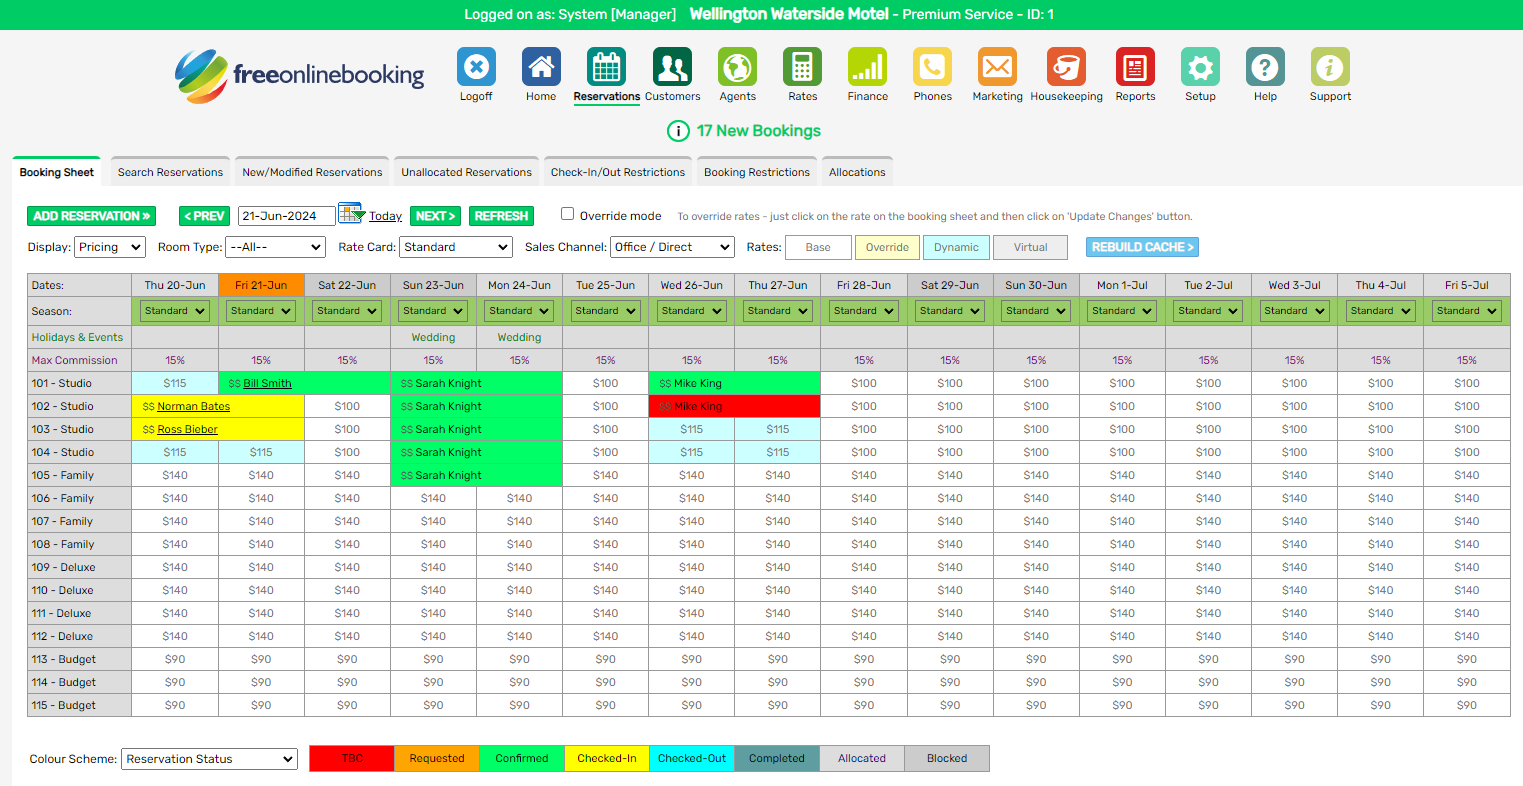Open Bill Smith reservation link
Viewport: 1523px width, 786px height.
point(267,383)
